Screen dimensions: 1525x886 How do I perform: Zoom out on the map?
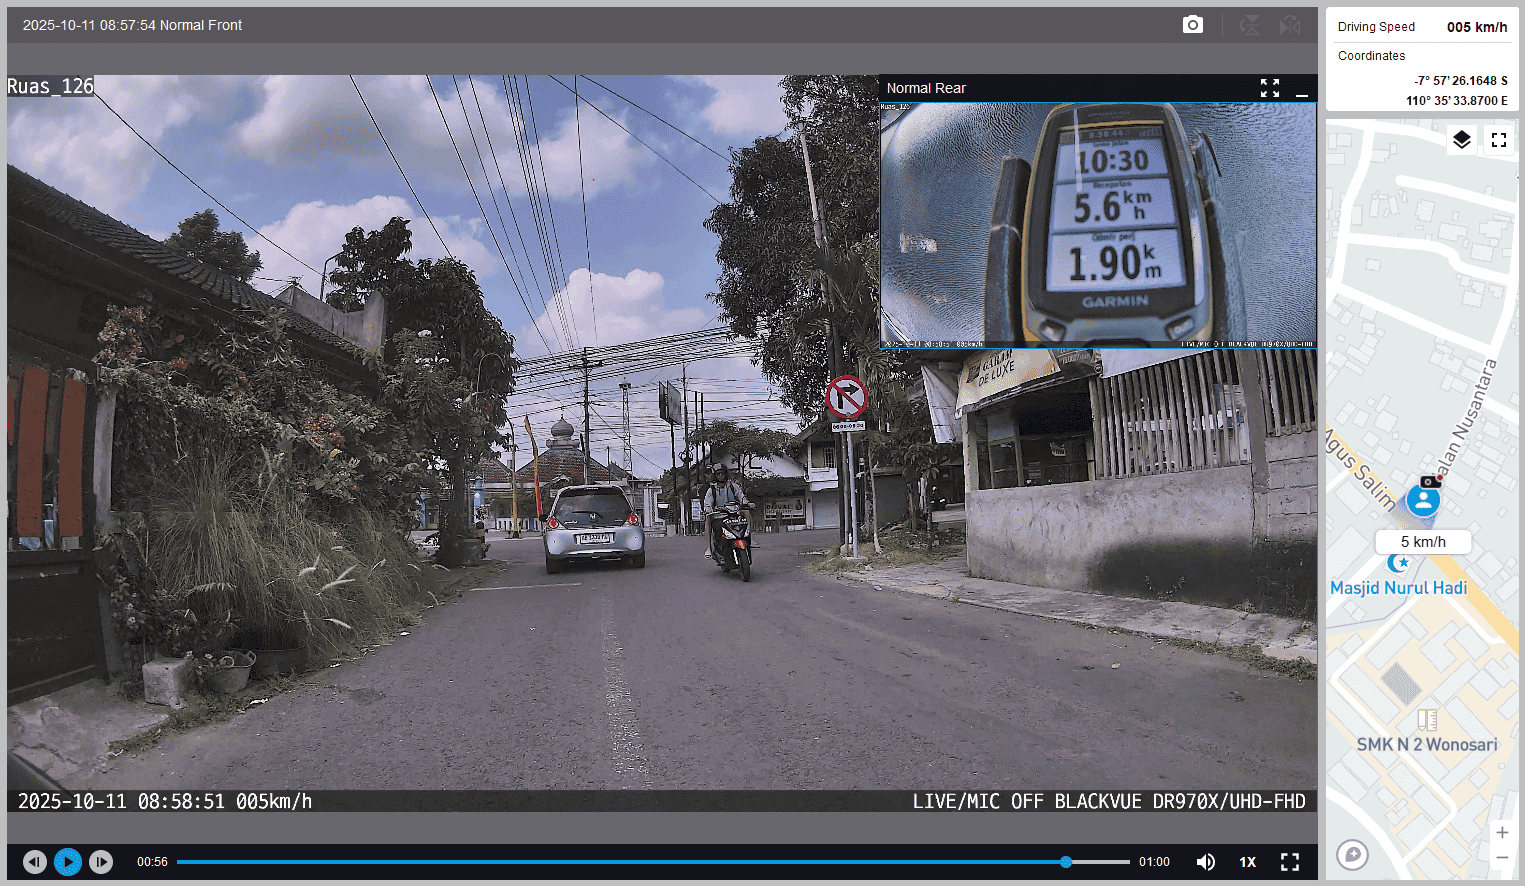tap(1501, 858)
